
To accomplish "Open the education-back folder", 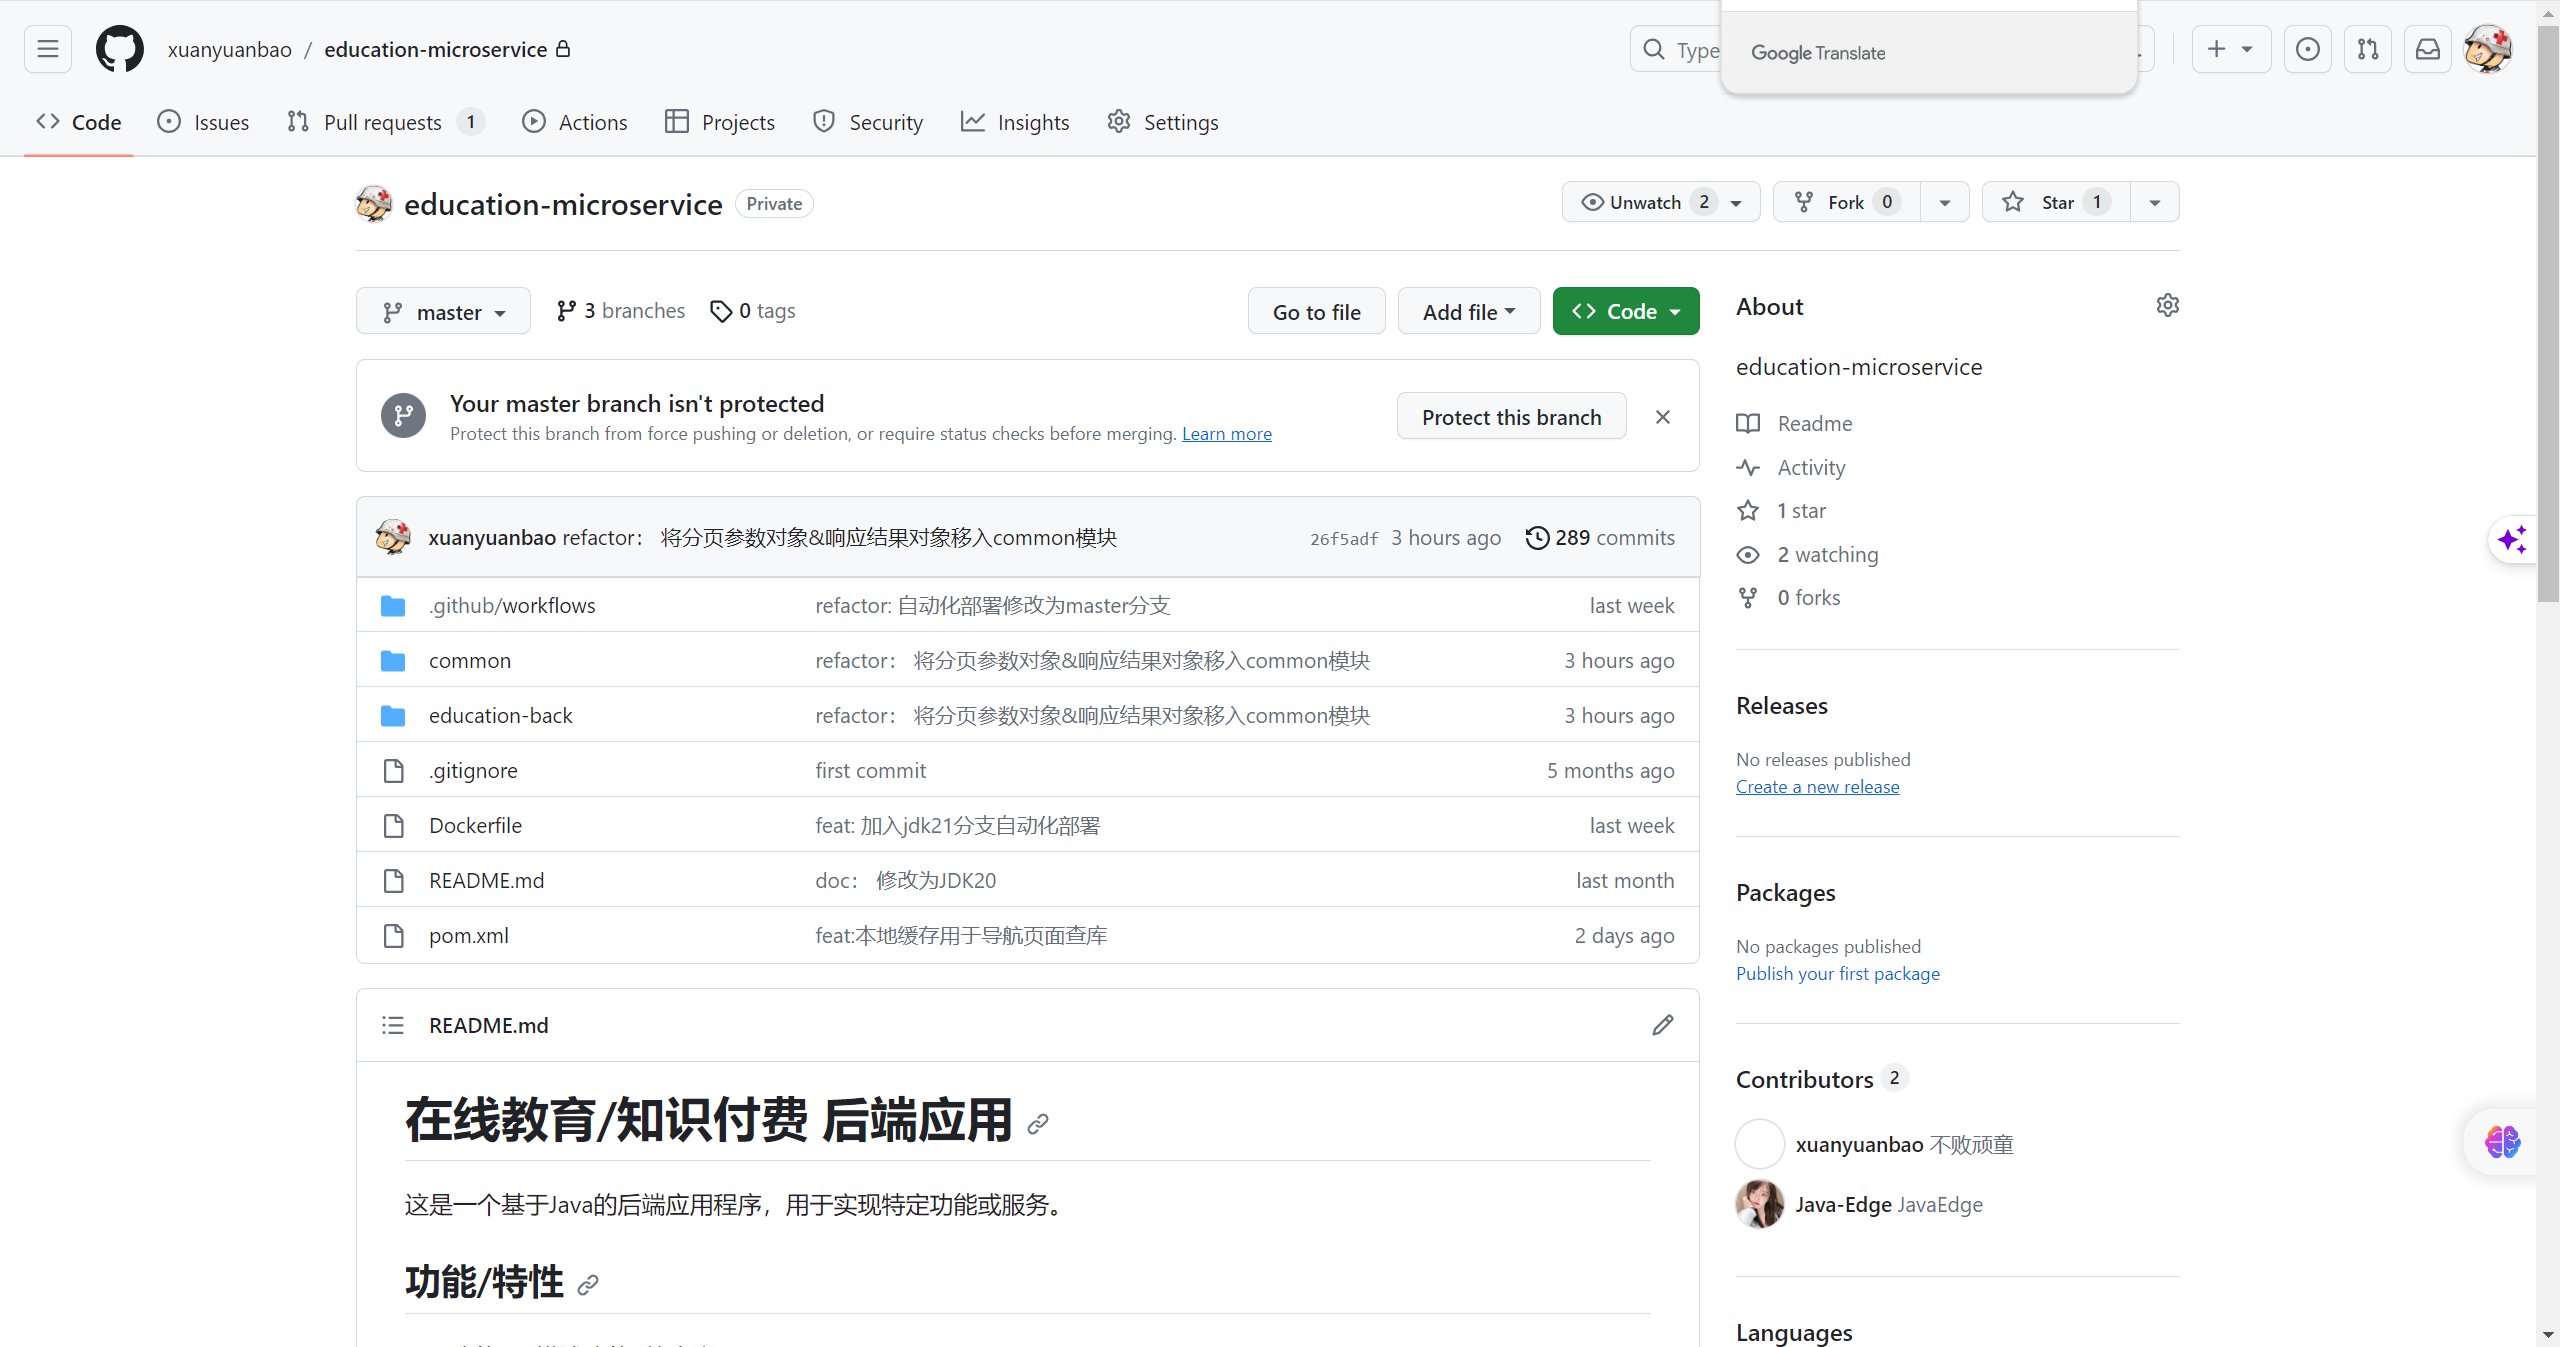I will [500, 716].
